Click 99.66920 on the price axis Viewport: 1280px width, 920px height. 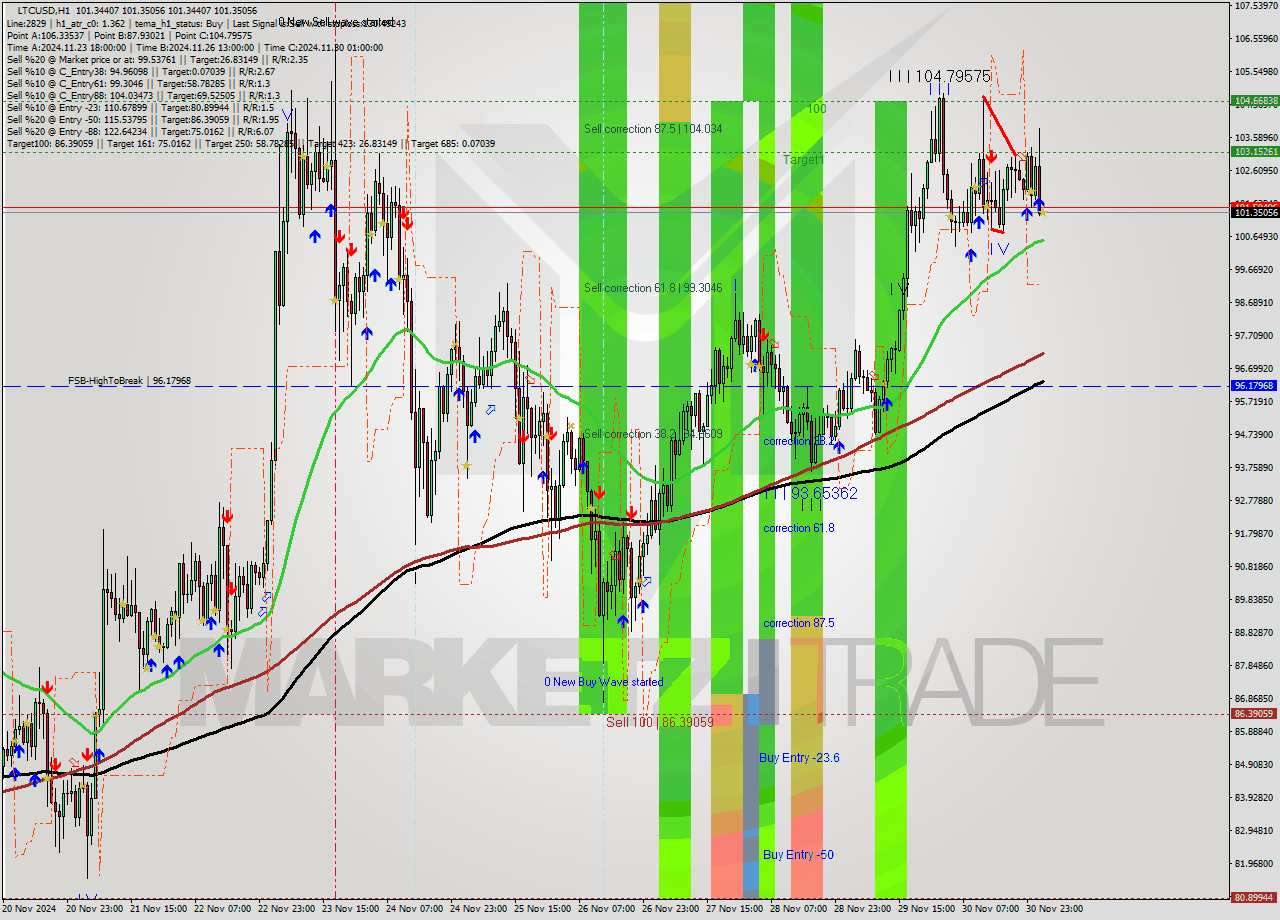1255,270
